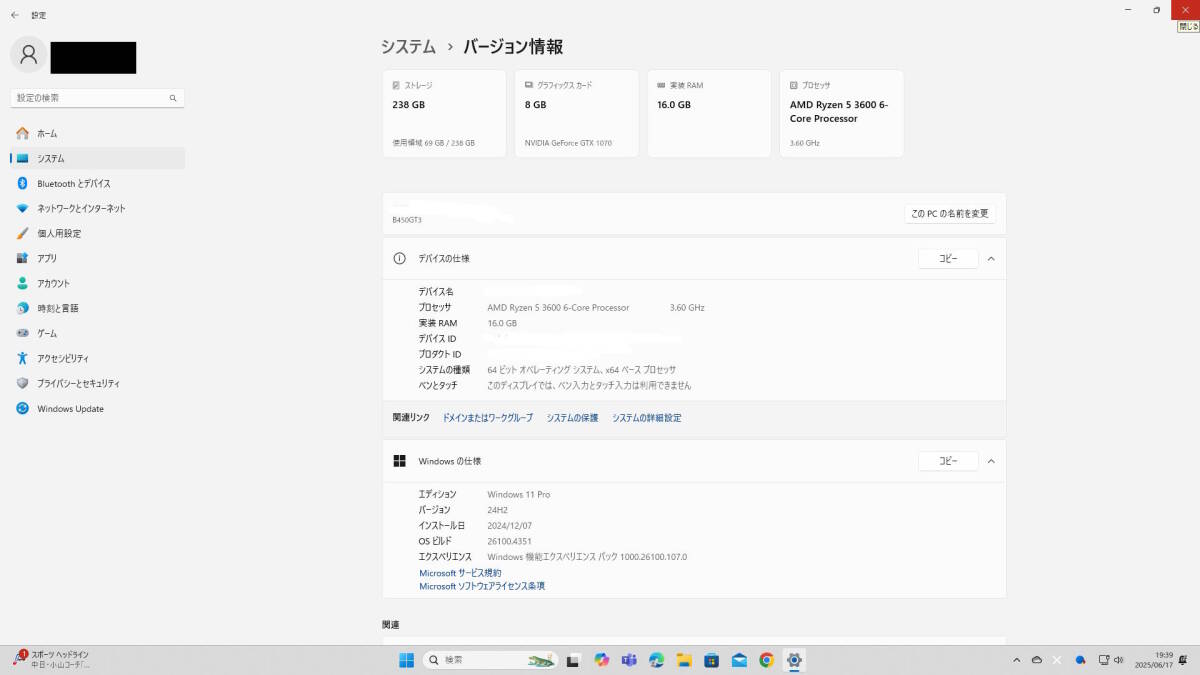Open the volume tray icon
The height and width of the screenshot is (675, 1200).
(x=1118, y=660)
